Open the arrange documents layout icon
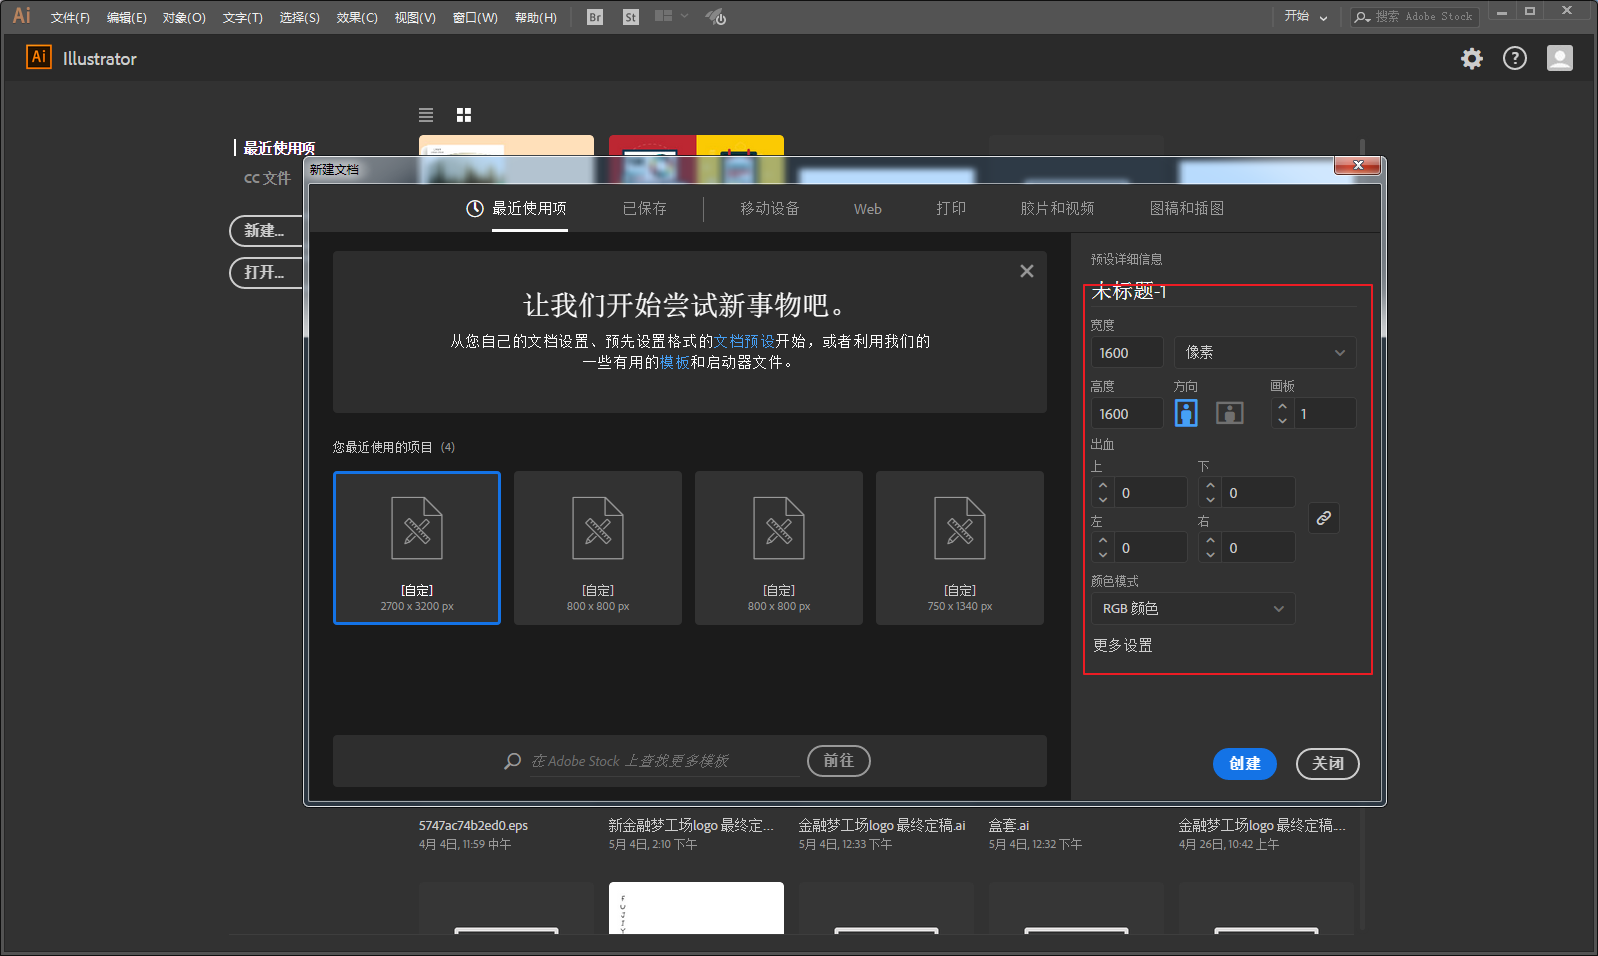This screenshot has height=956, width=1598. [x=663, y=16]
